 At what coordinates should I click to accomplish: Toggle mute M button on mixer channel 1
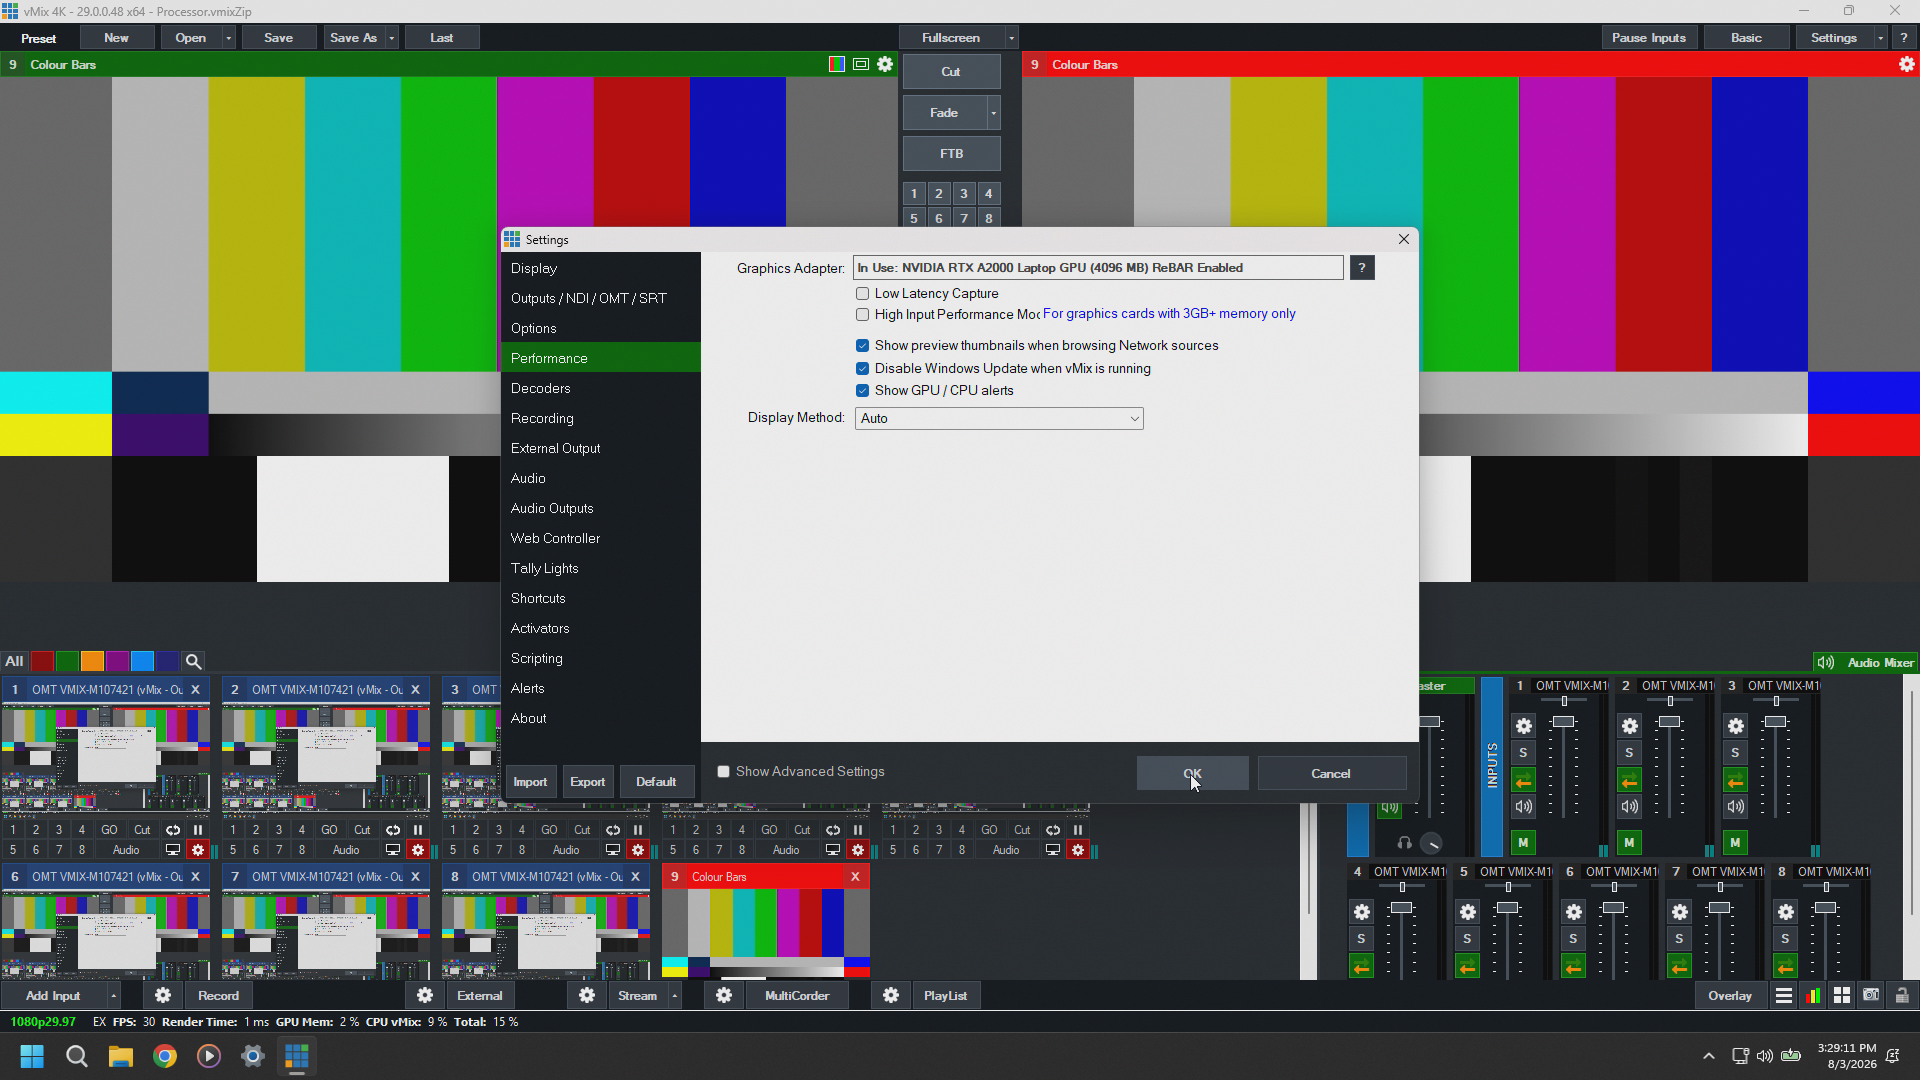pos(1523,843)
